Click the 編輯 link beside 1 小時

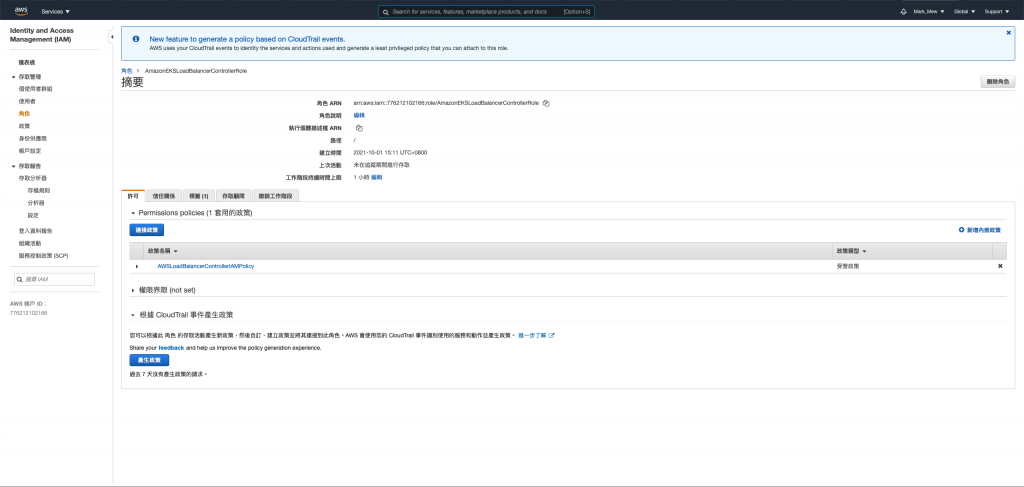377,178
